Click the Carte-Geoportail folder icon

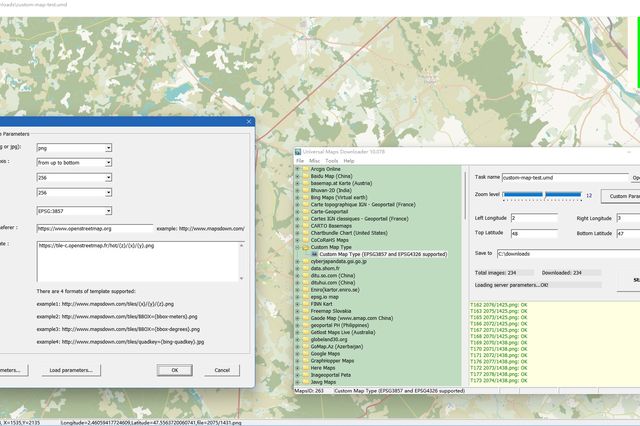pos(306,212)
